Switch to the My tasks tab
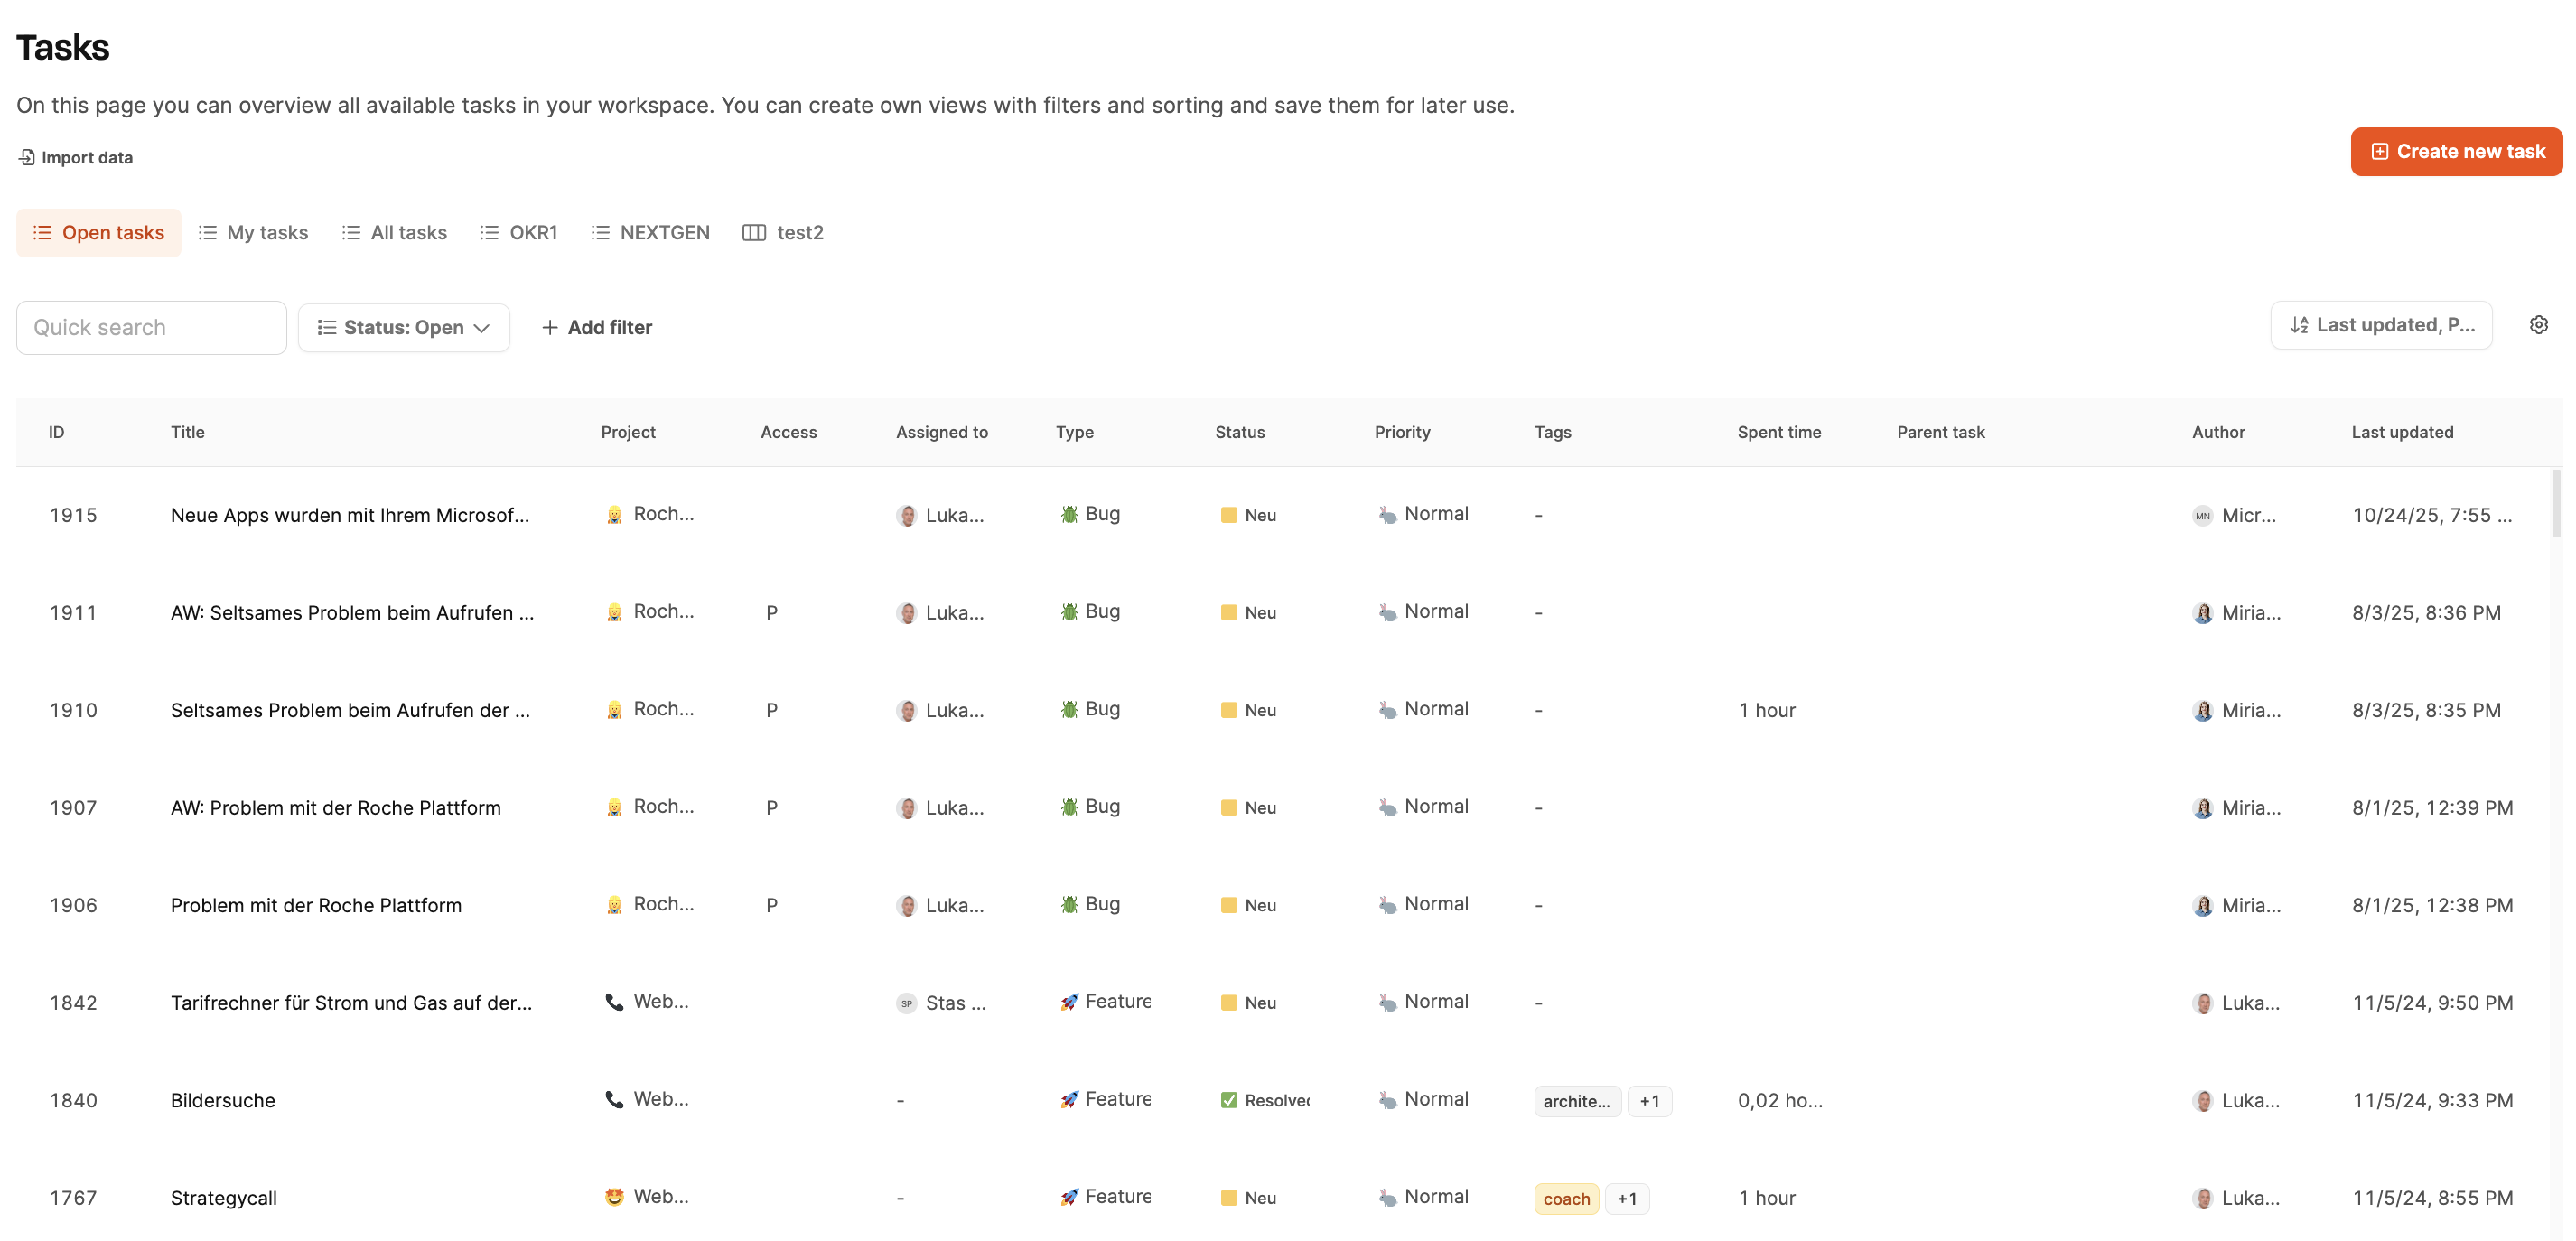The height and width of the screenshot is (1241, 2576). (254, 232)
